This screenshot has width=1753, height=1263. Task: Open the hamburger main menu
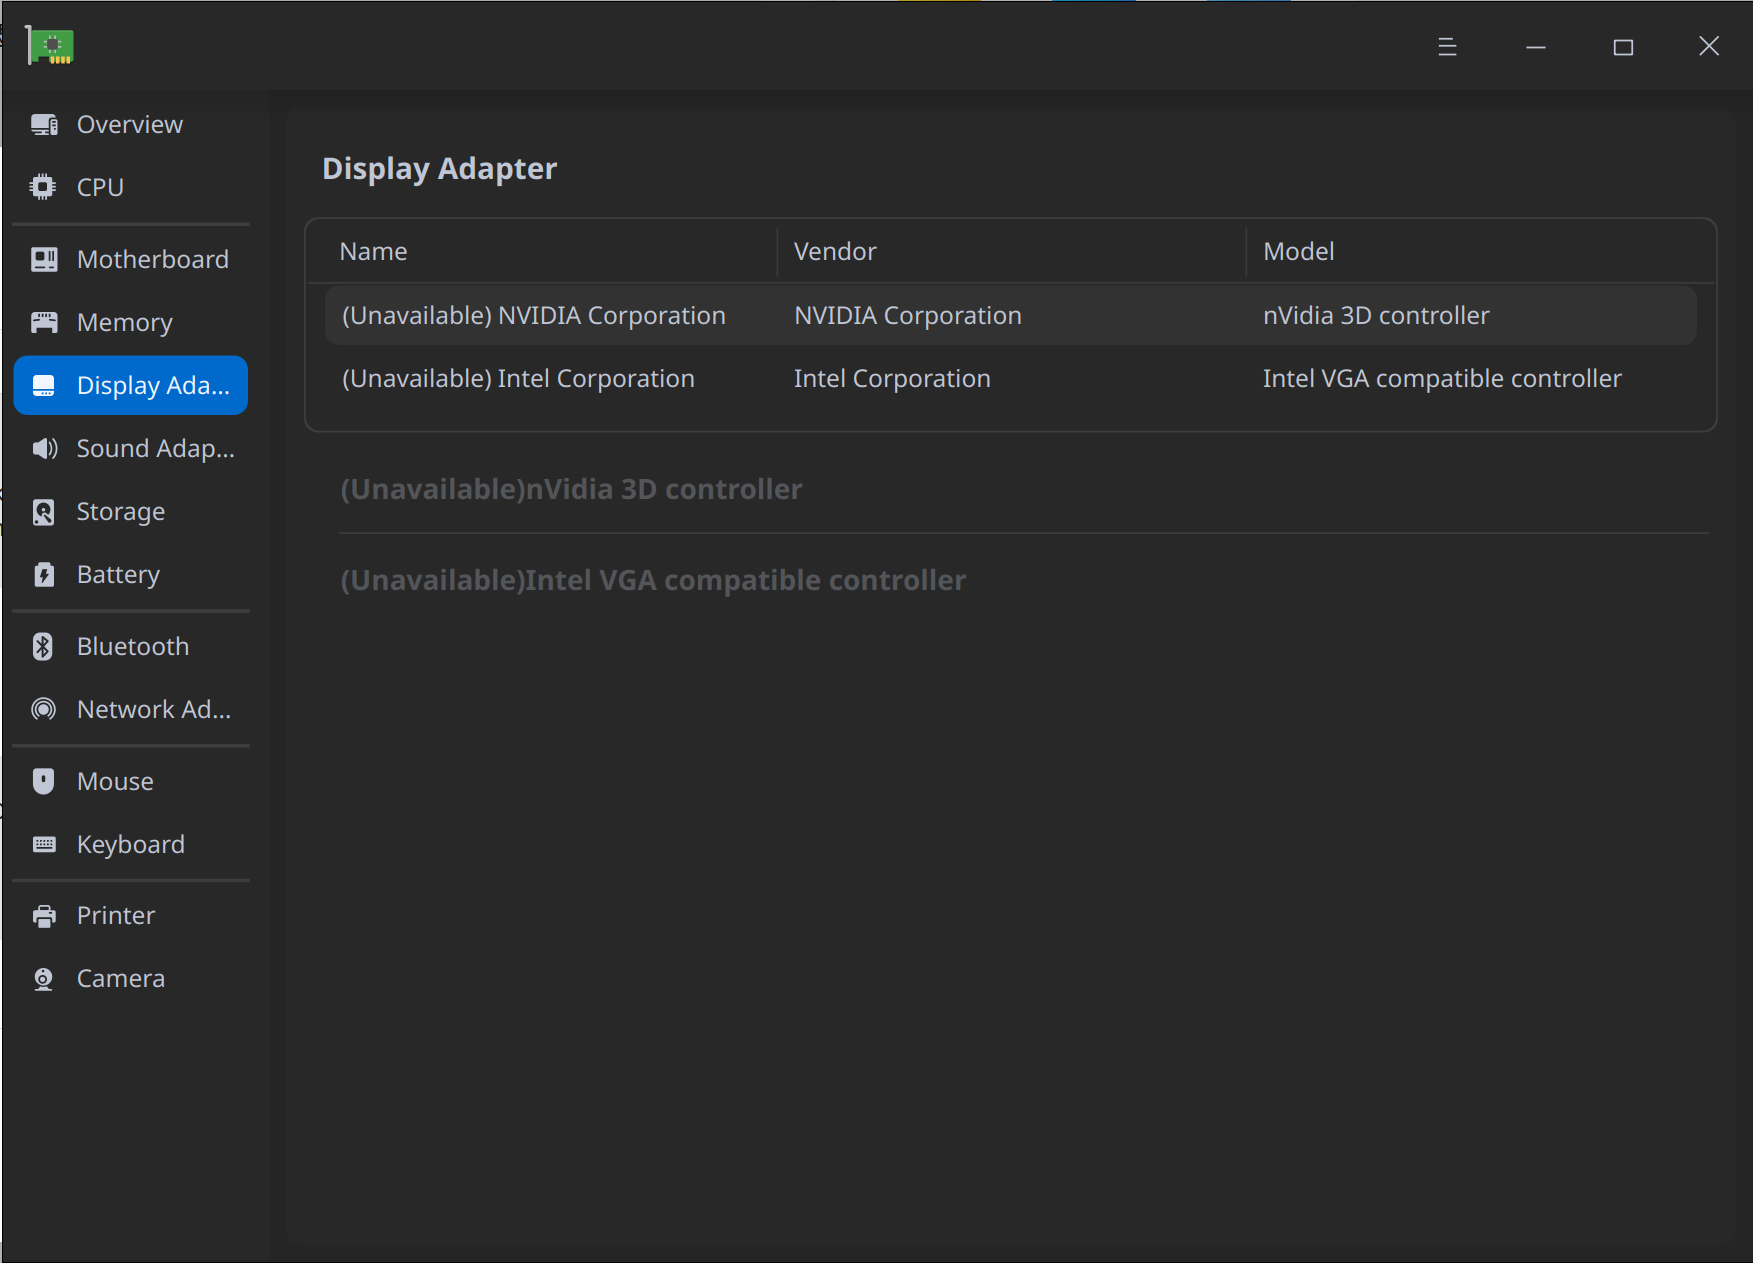click(x=1446, y=47)
